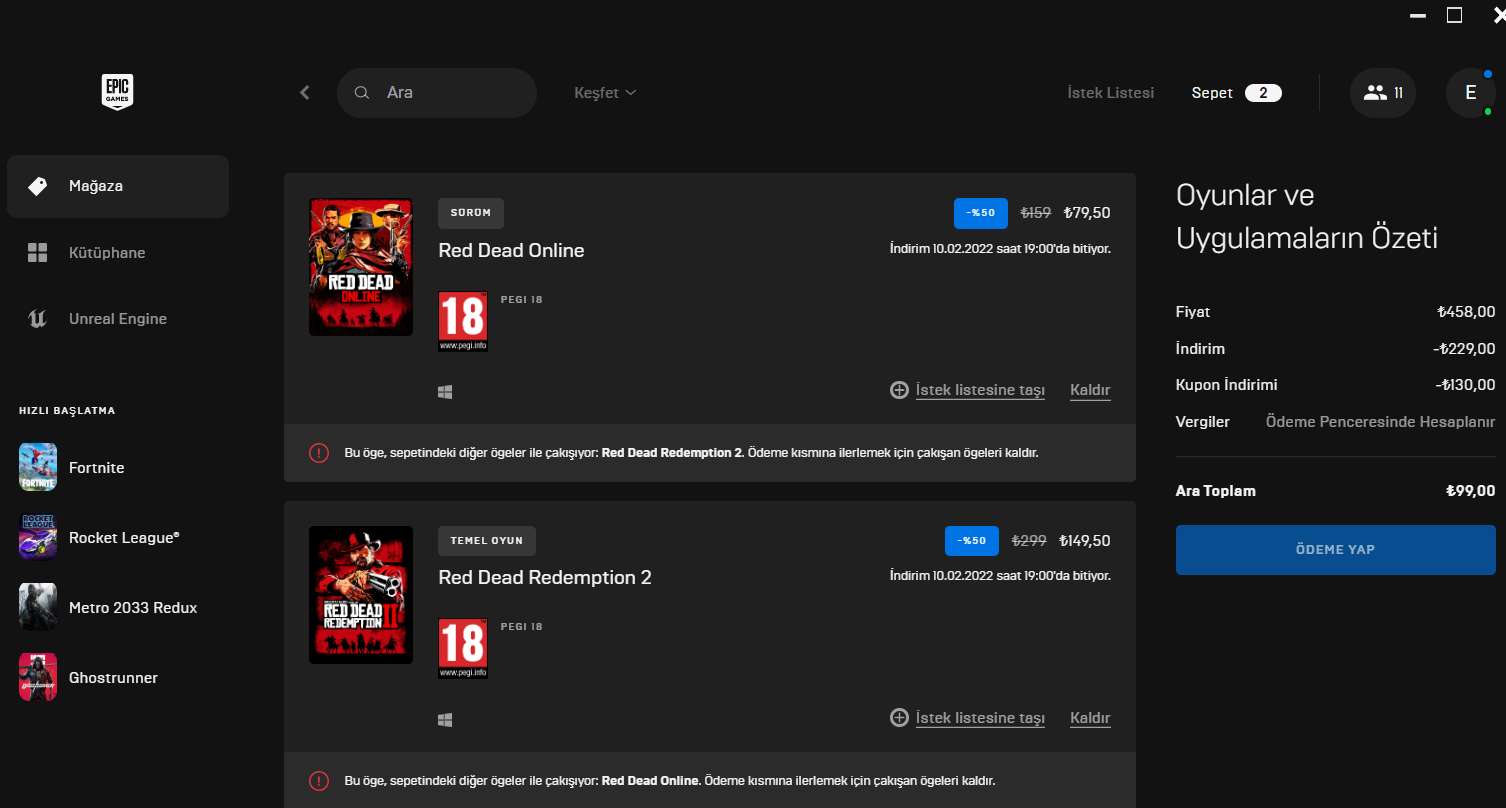Go back with the left arrow
The image size is (1506, 808).
[305, 93]
